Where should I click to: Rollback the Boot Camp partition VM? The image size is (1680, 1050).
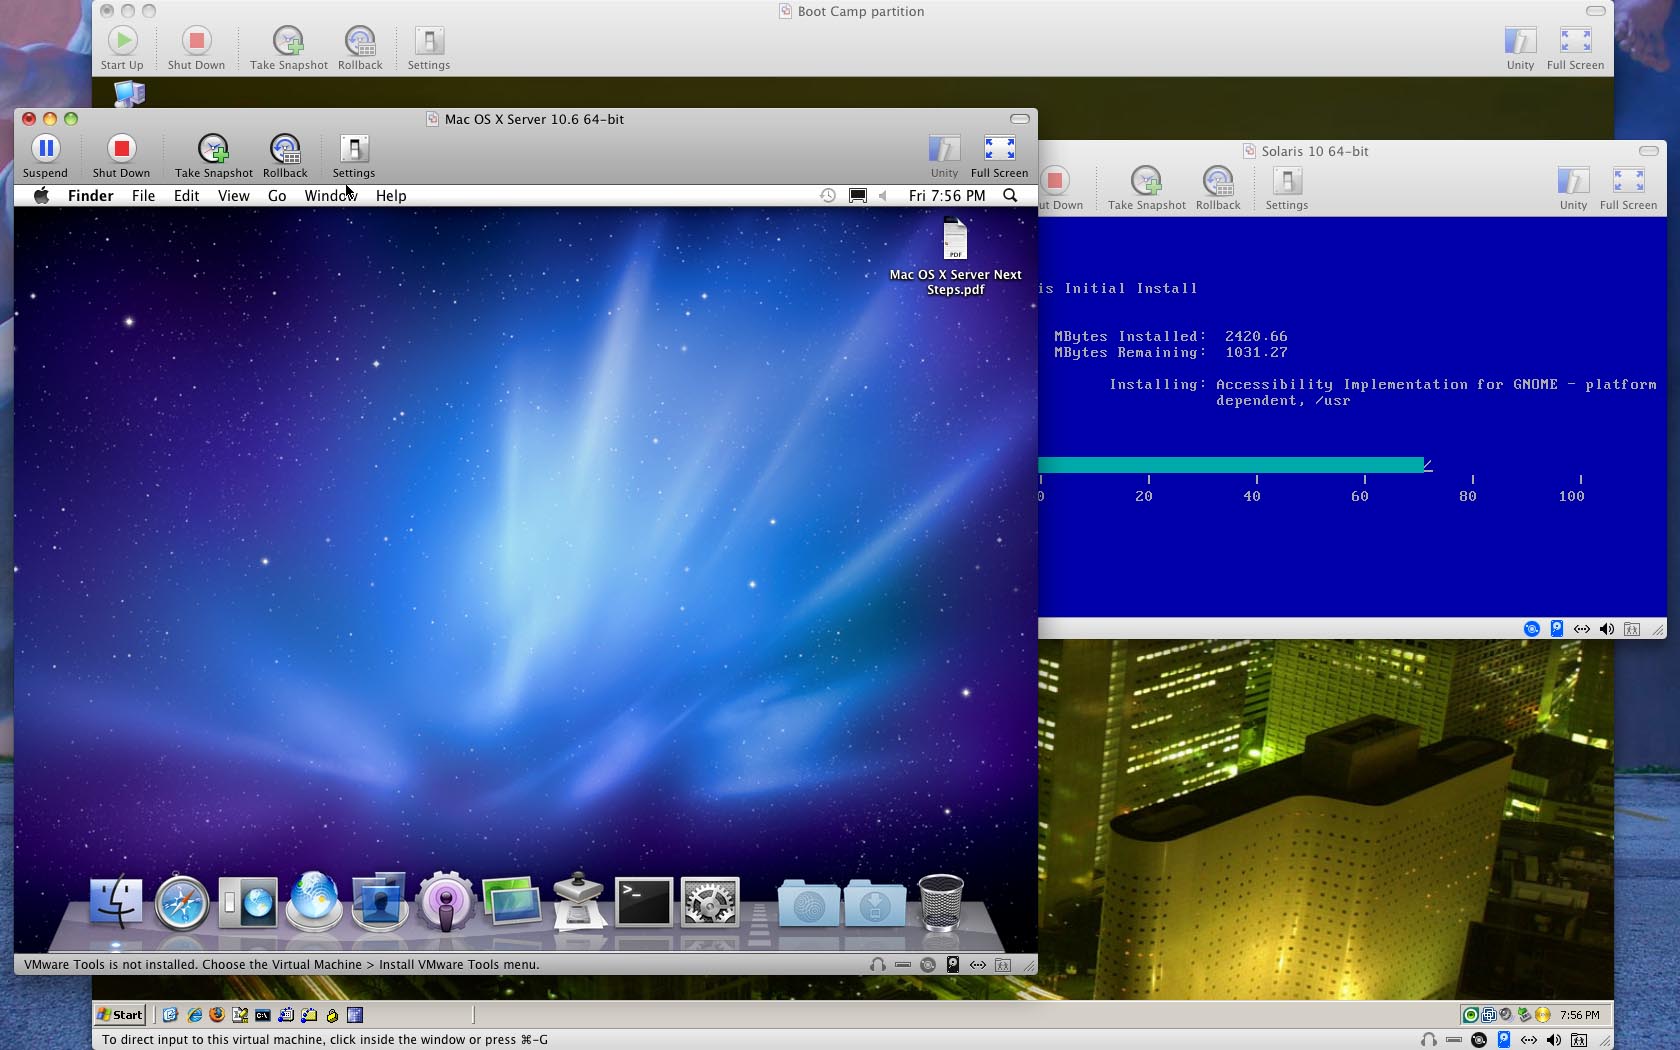360,49
